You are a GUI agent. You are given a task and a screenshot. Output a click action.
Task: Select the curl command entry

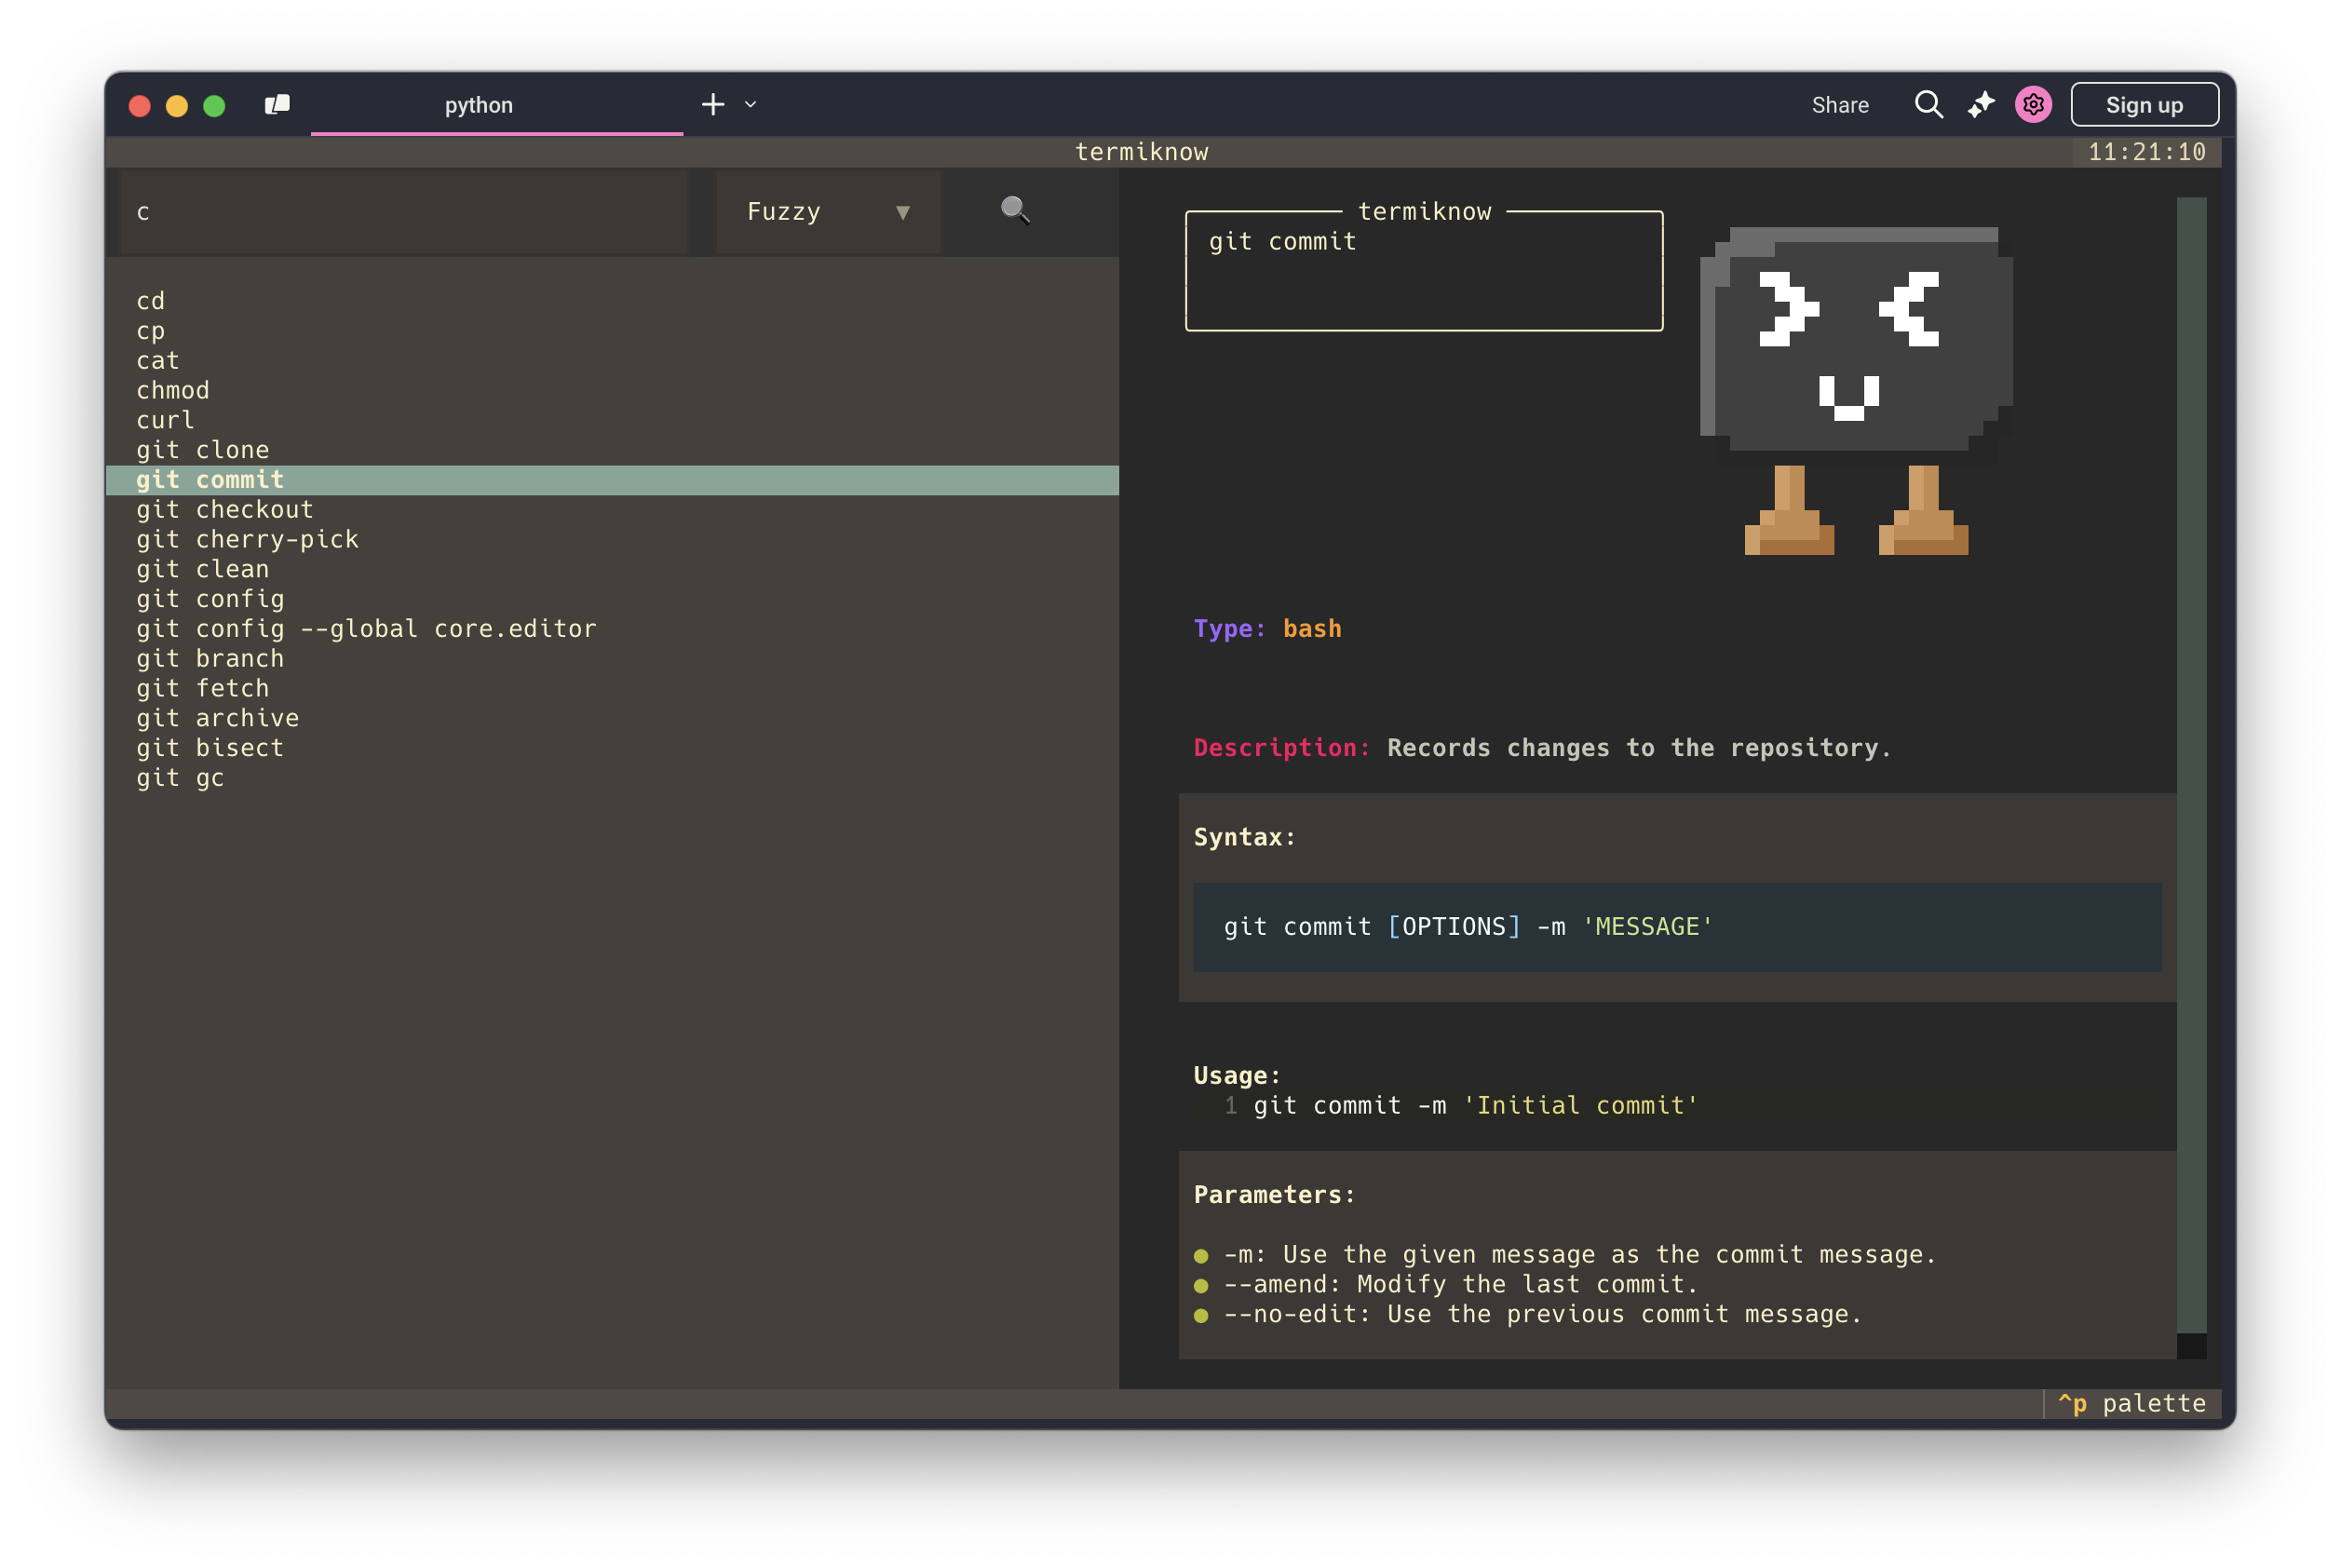pos(165,420)
